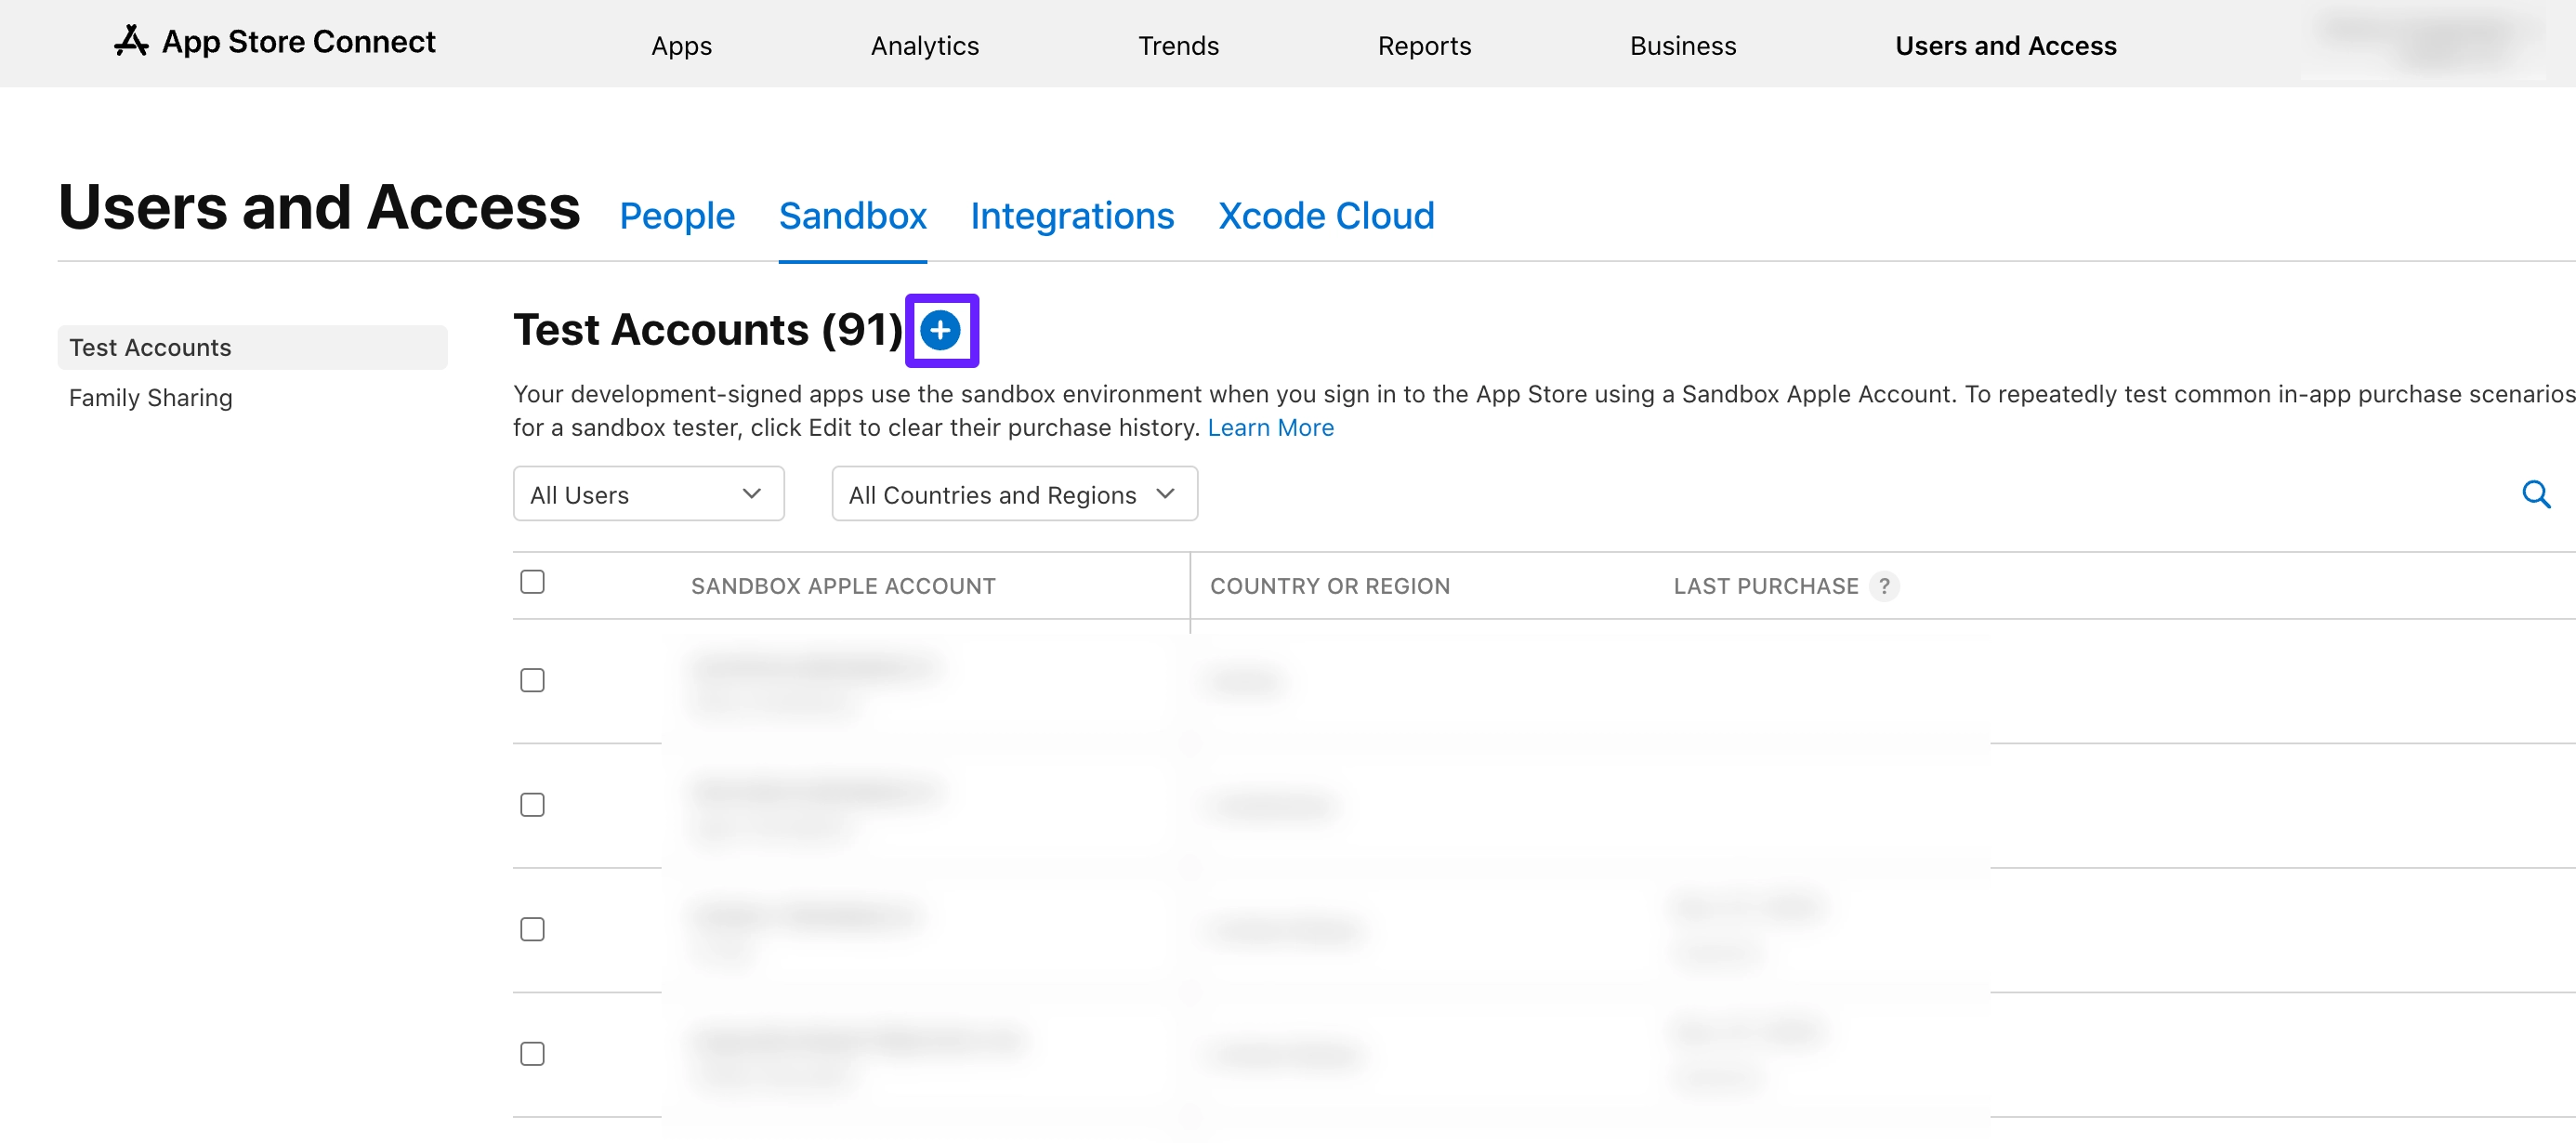Image resolution: width=2576 pixels, height=1143 pixels.
Task: Click the App Store Connect Apple logo
Action: [x=131, y=41]
